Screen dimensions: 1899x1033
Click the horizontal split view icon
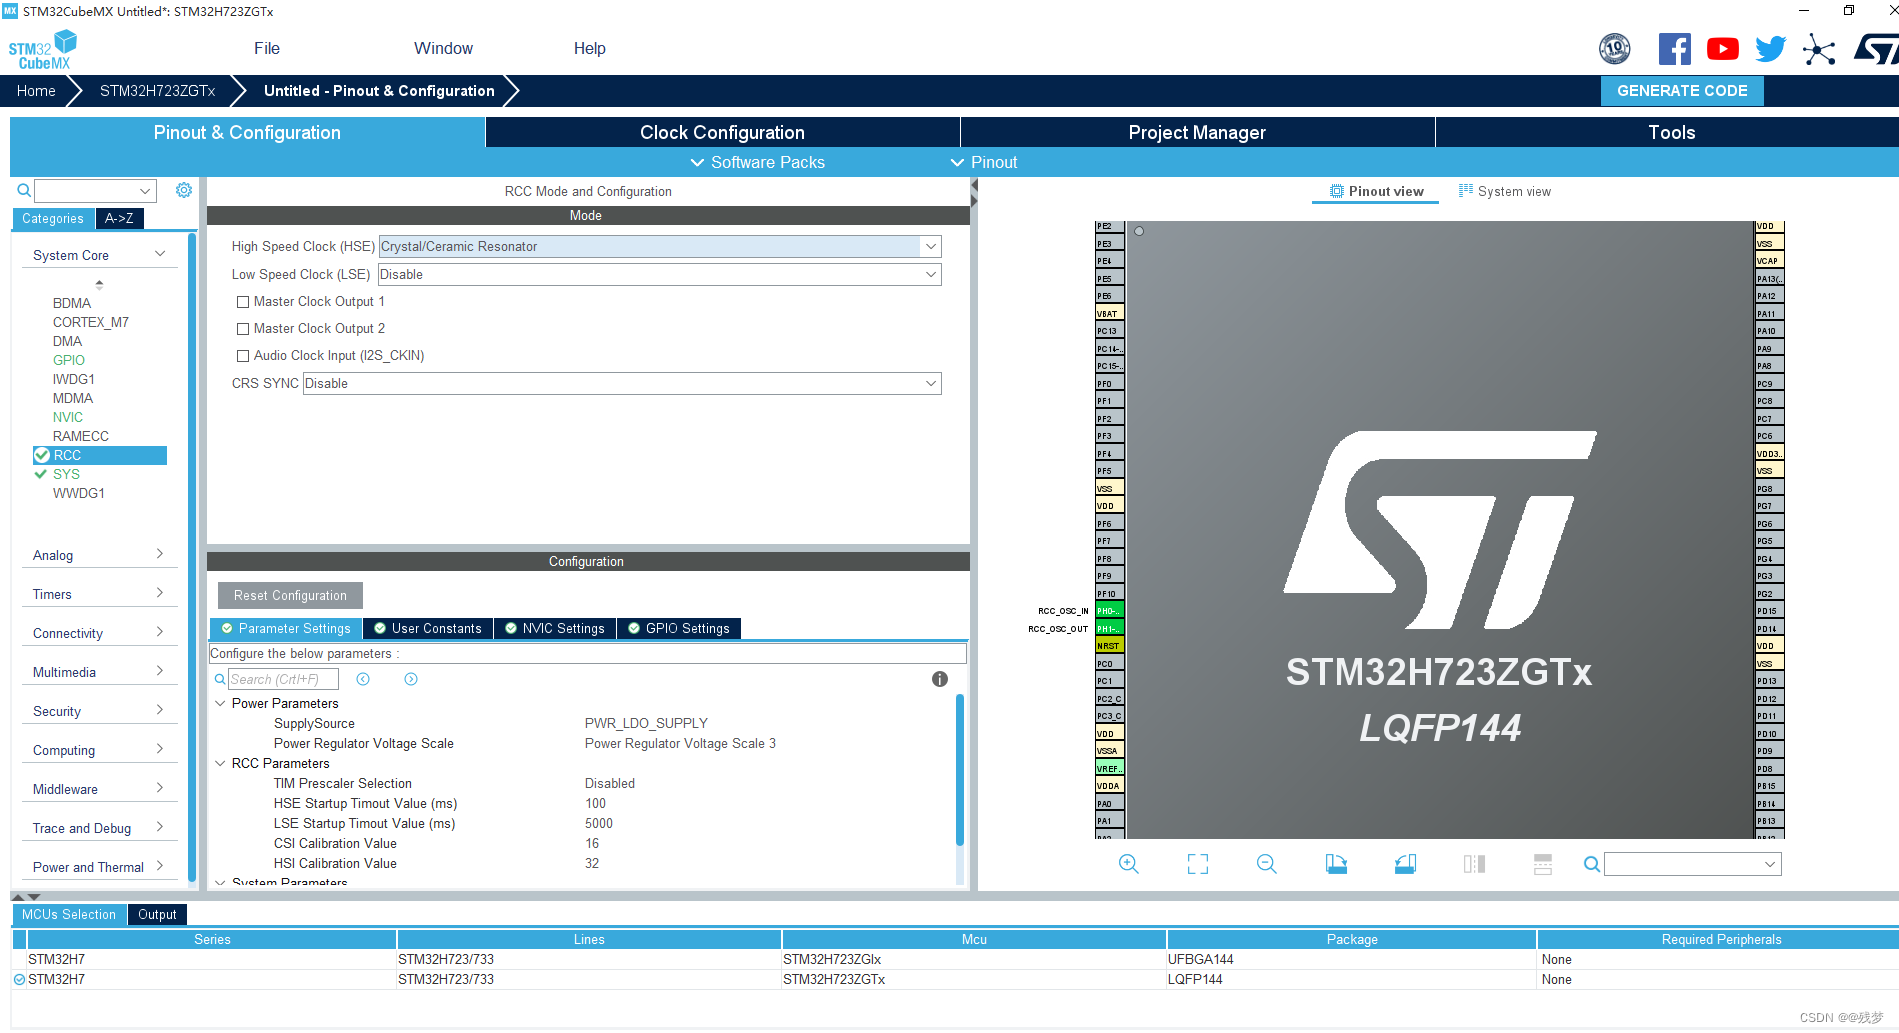1543,864
